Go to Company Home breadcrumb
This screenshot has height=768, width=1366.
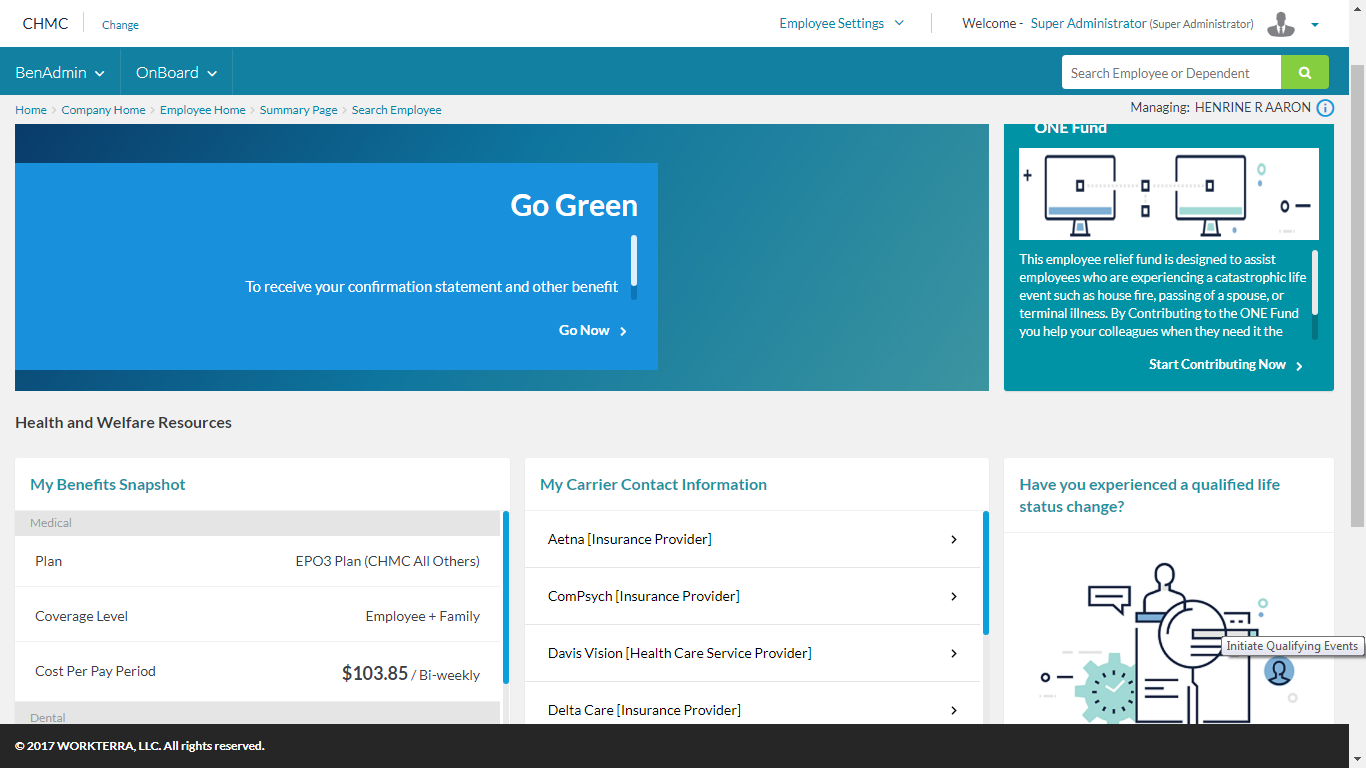pyautogui.click(x=103, y=110)
